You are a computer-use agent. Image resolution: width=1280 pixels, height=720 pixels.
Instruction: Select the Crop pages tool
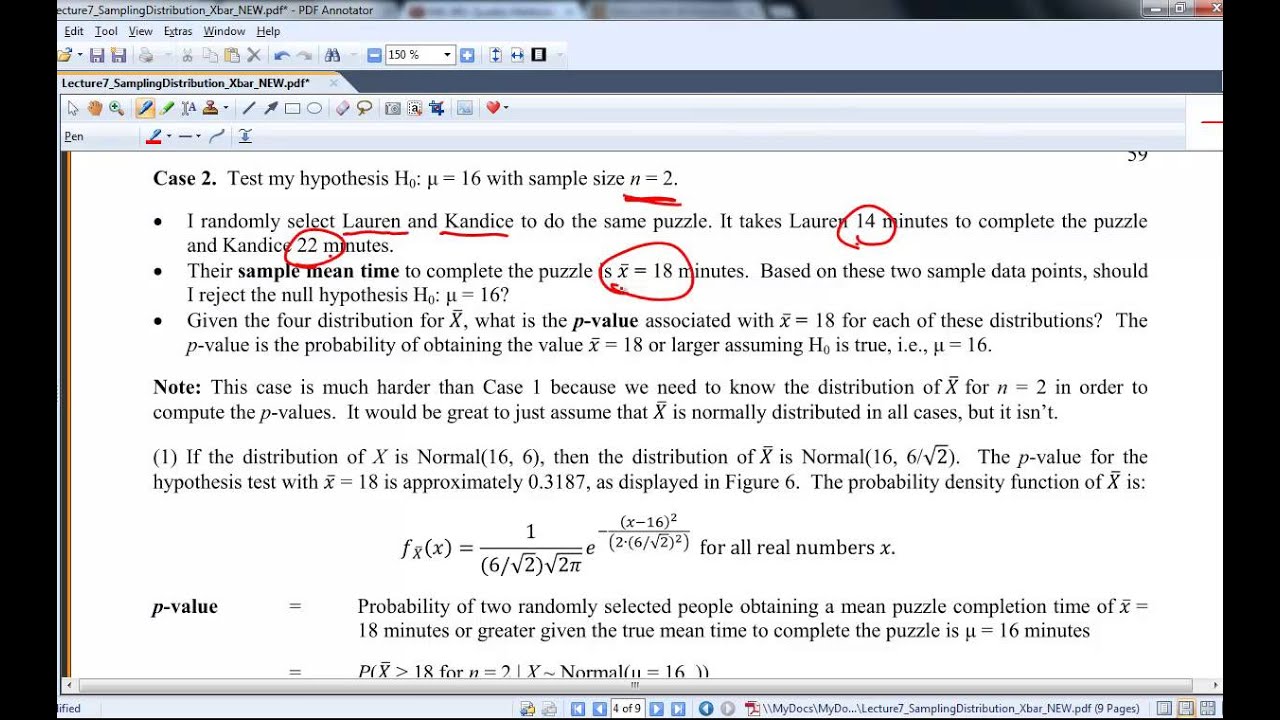437,108
